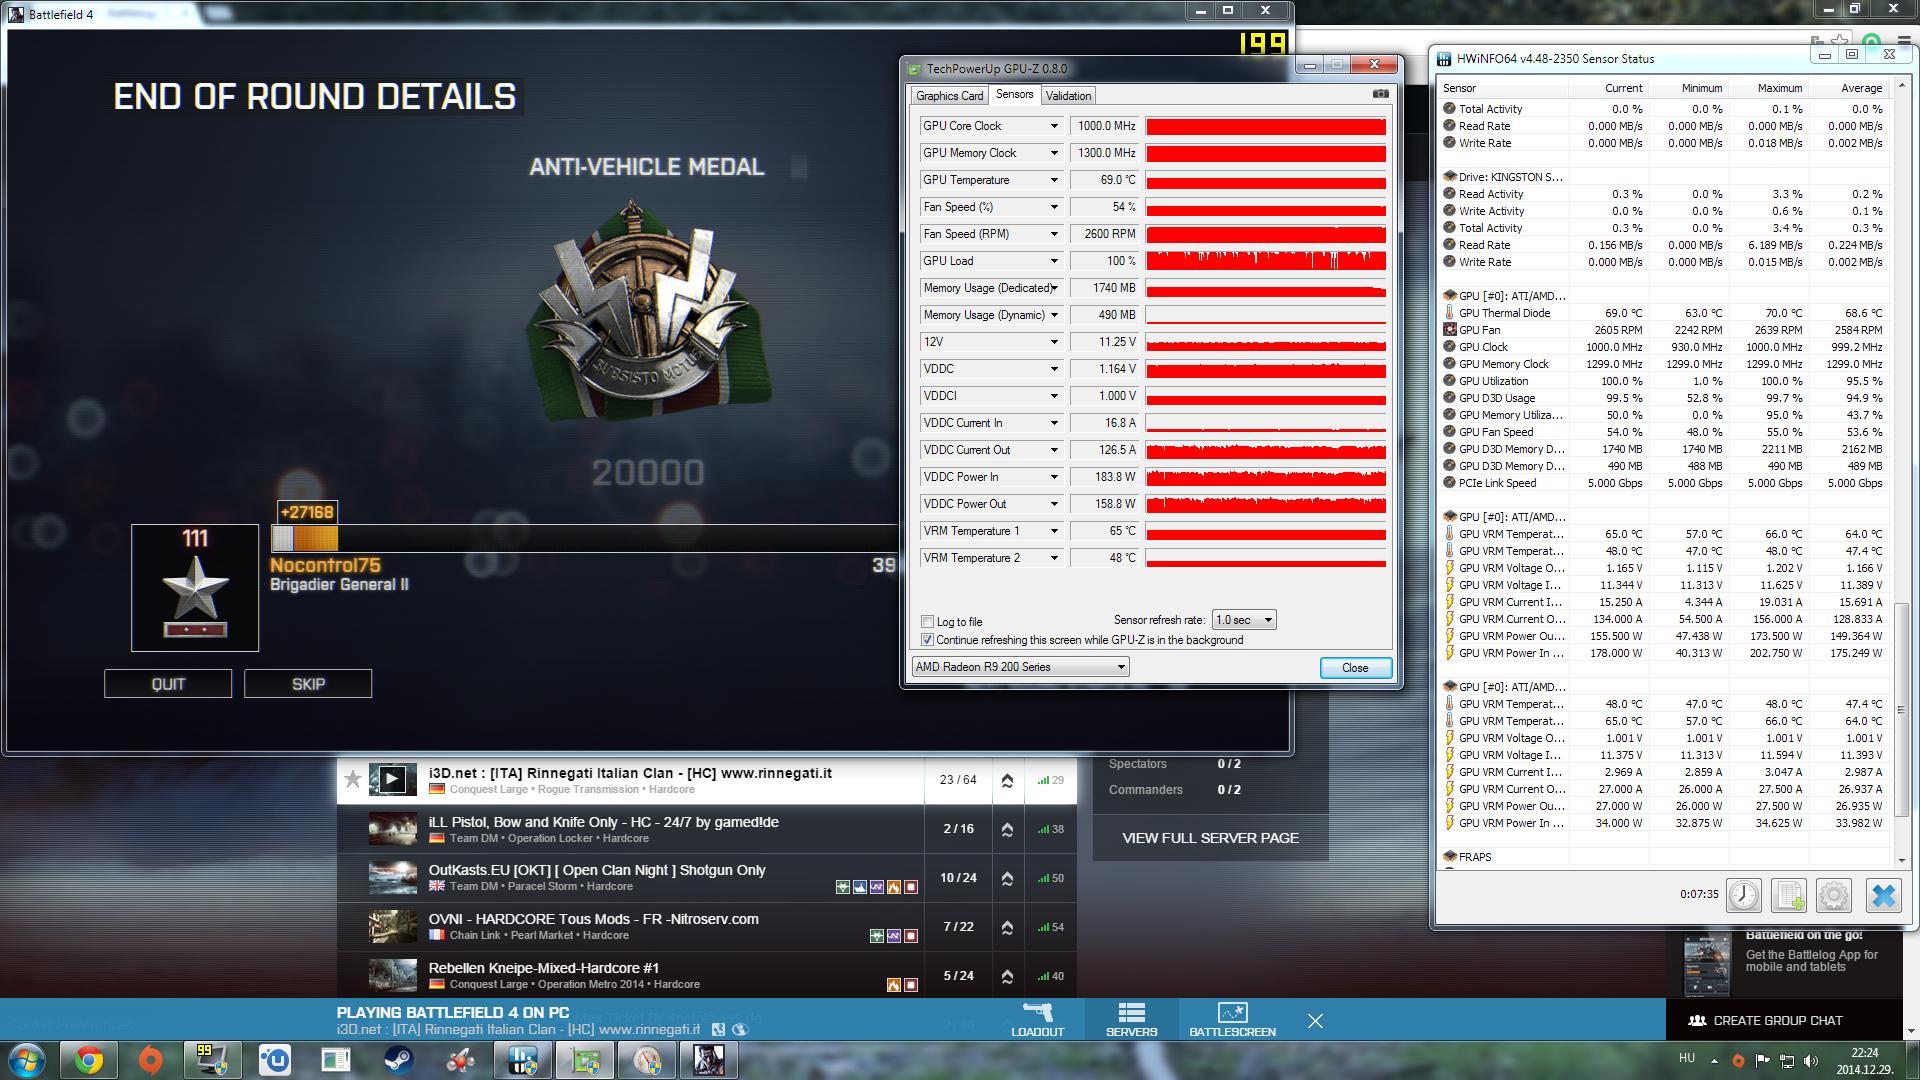Viewport: 1920px width, 1080px height.
Task: Open Memory Usage (Dynamic) dropdown
Action: point(1054,315)
